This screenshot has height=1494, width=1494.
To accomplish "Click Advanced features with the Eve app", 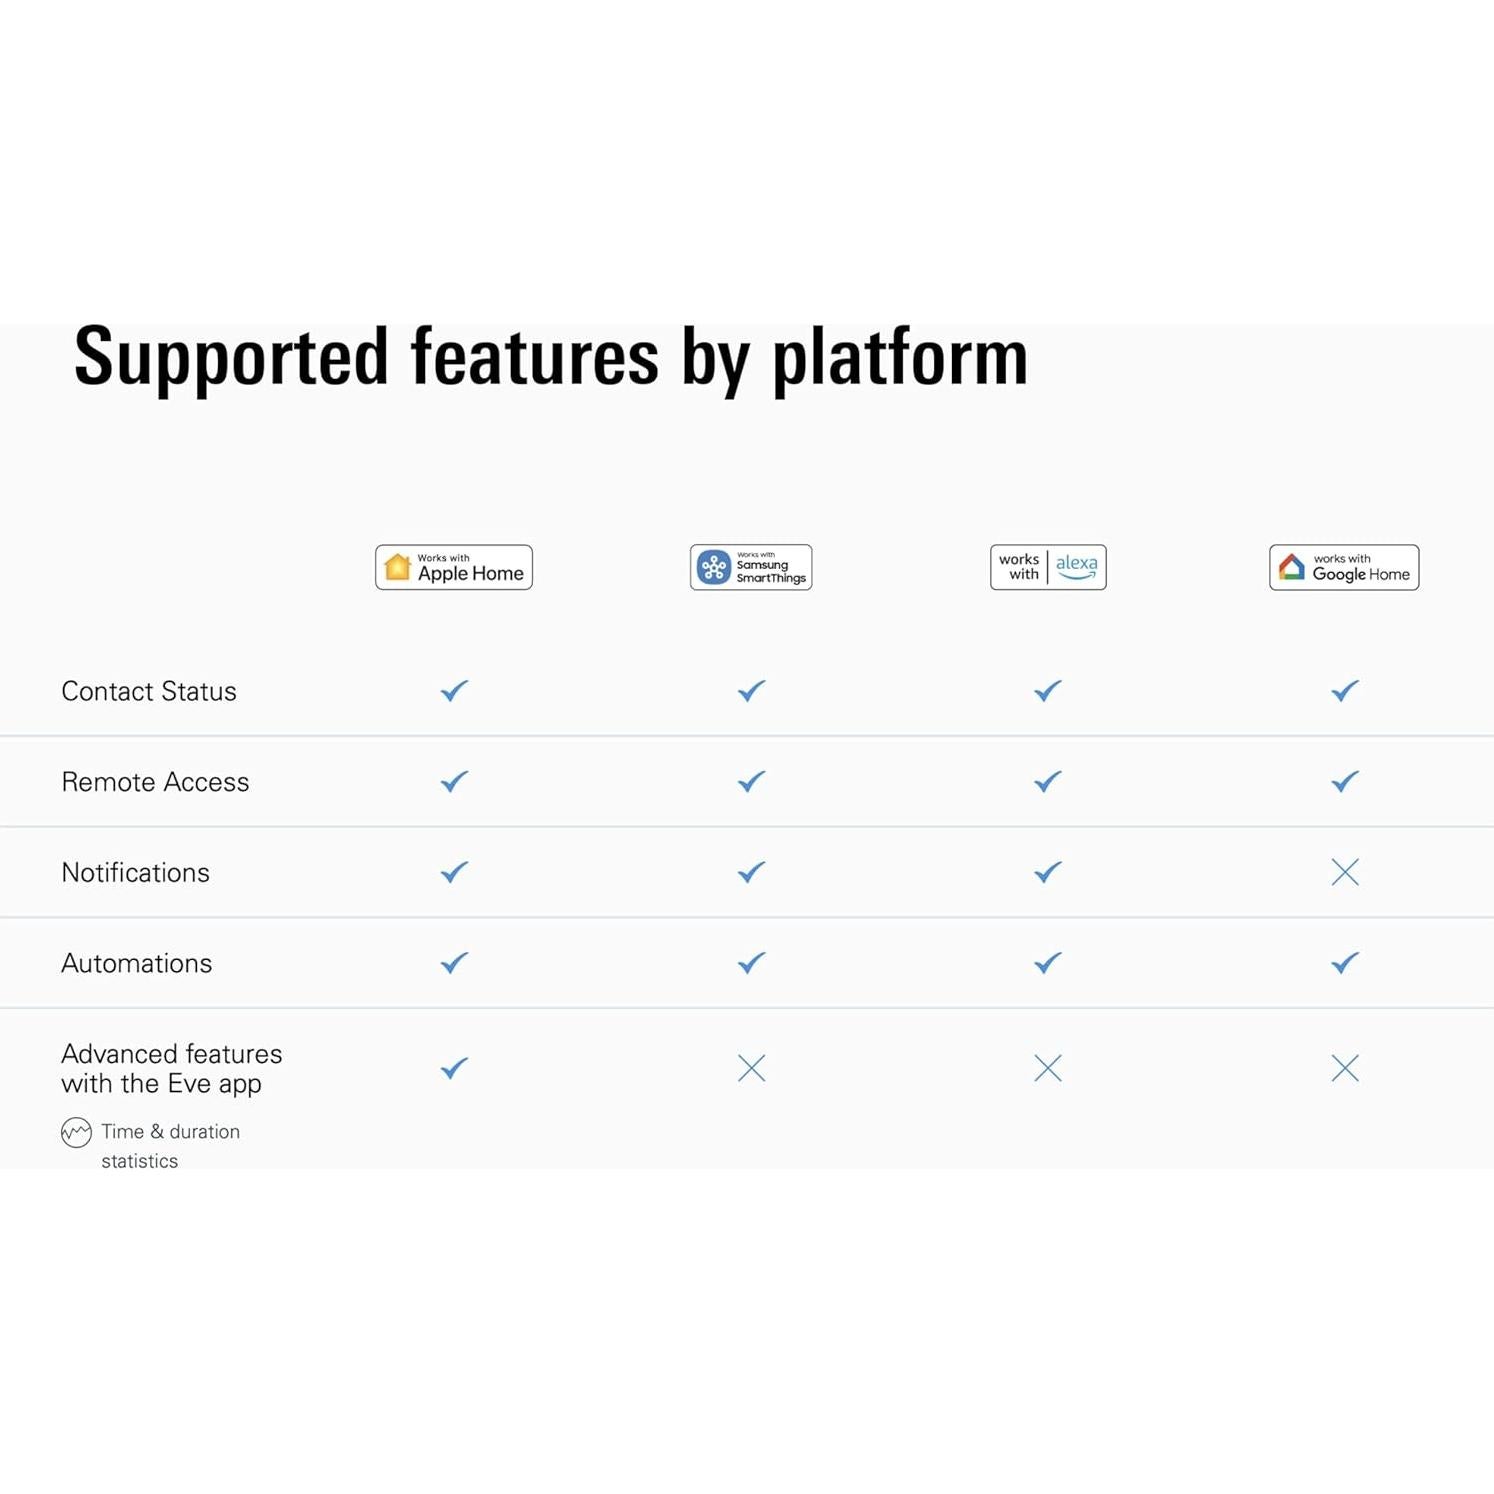I will [171, 1068].
